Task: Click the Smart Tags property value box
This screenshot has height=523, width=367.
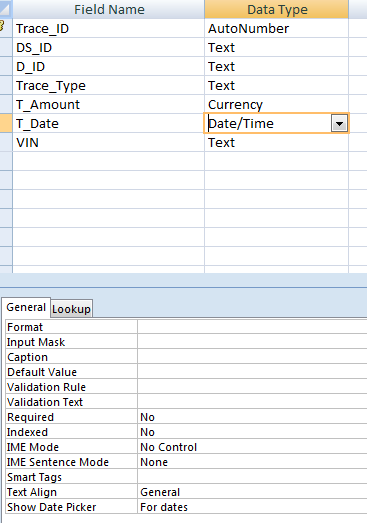Action: [252, 477]
